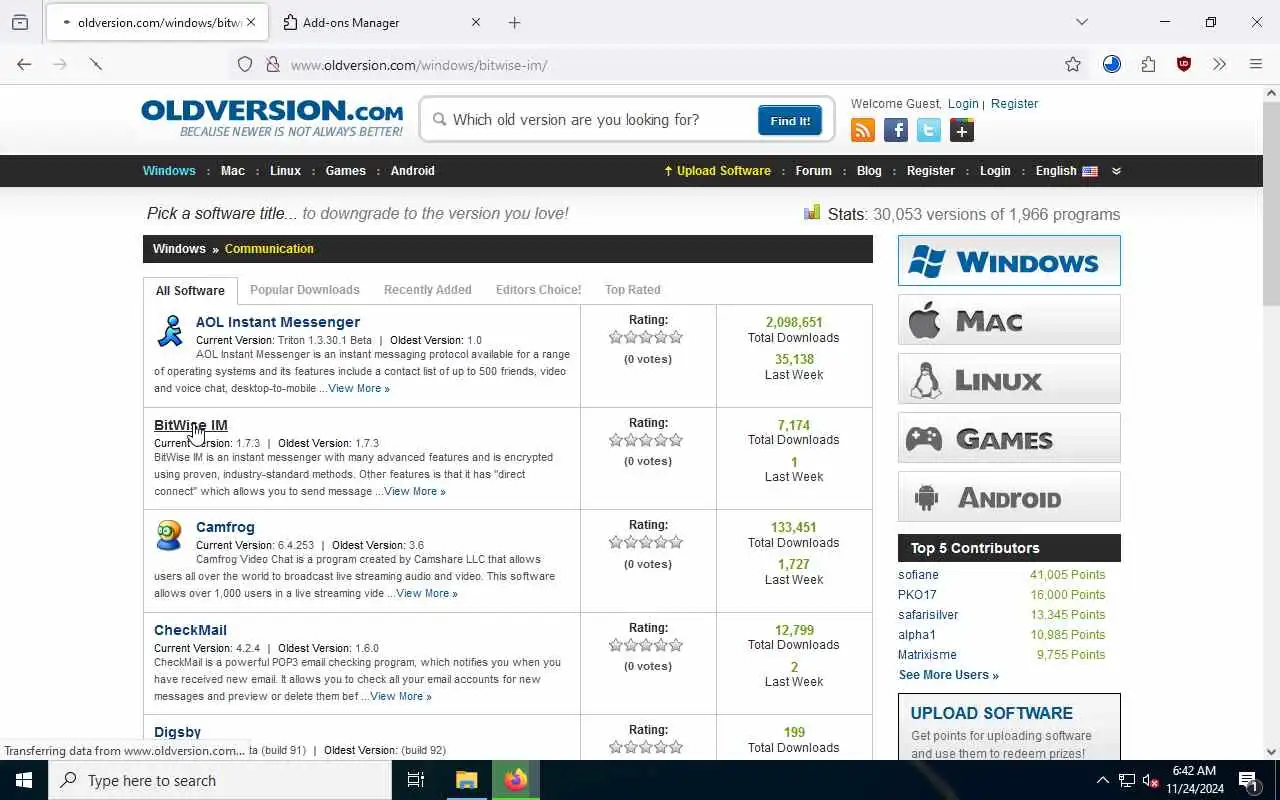Expand the more-tools chevron in Firefox toolbar
1280x800 pixels.
(x=1219, y=64)
